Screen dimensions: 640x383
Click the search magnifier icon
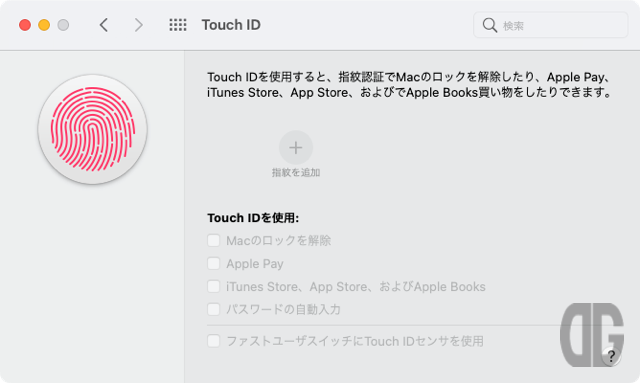489,25
